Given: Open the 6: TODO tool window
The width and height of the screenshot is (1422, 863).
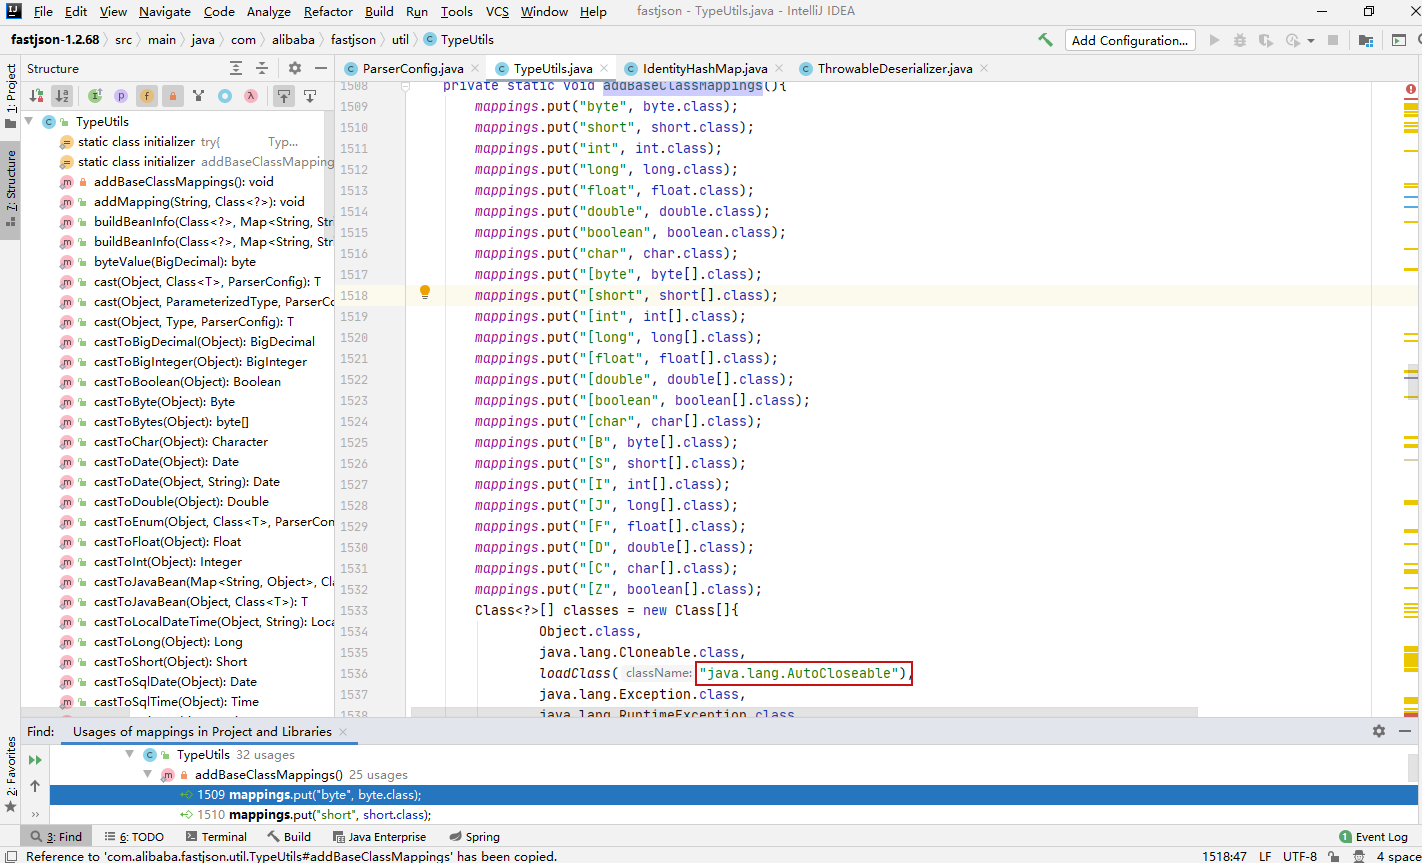Looking at the screenshot, I should click(x=132, y=837).
